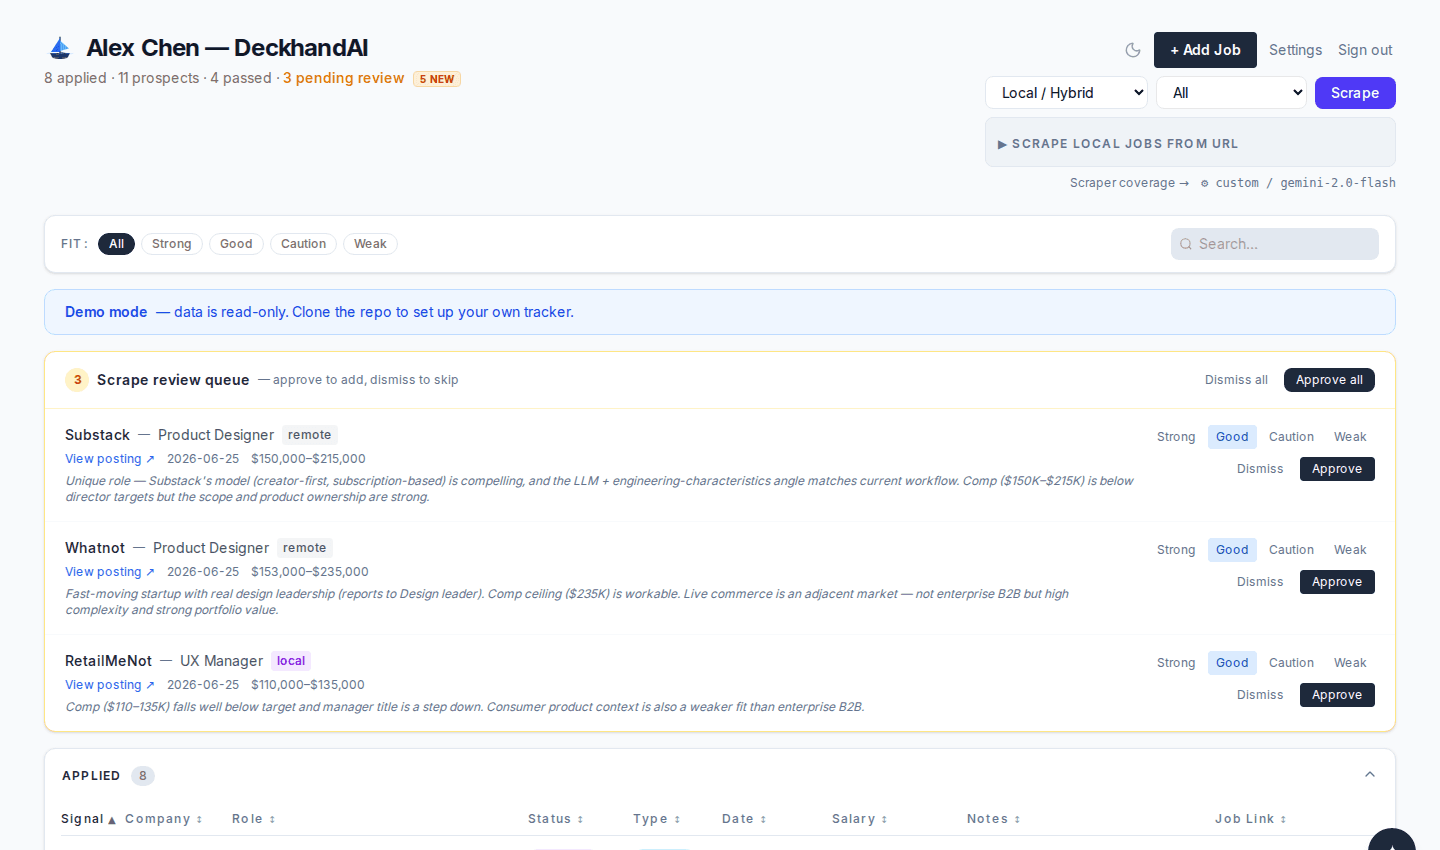The width and height of the screenshot is (1440, 850).
Task: Click the 5 NEW badge
Action: pos(437,79)
